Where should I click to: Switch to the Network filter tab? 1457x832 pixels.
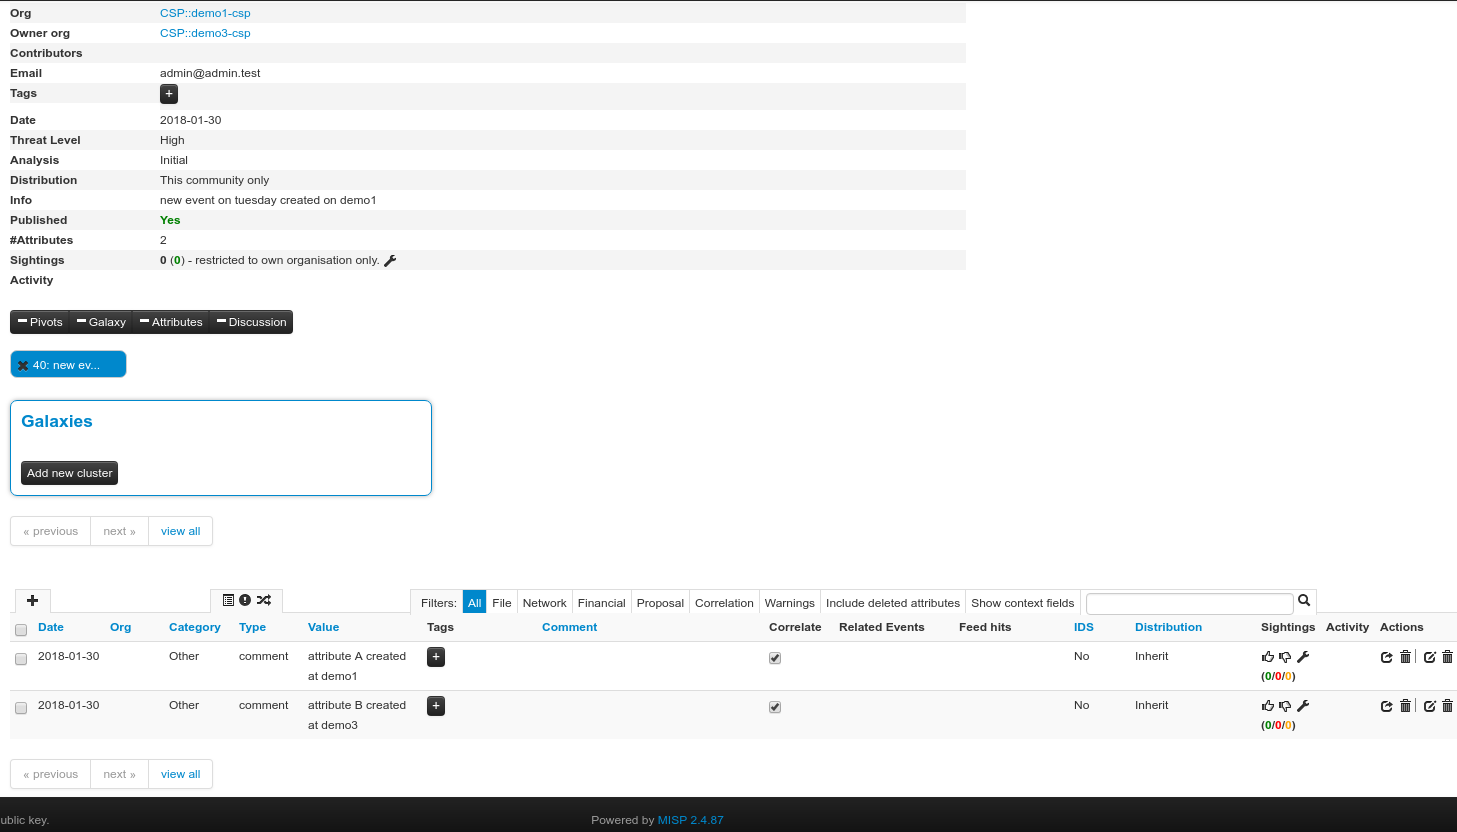(544, 602)
